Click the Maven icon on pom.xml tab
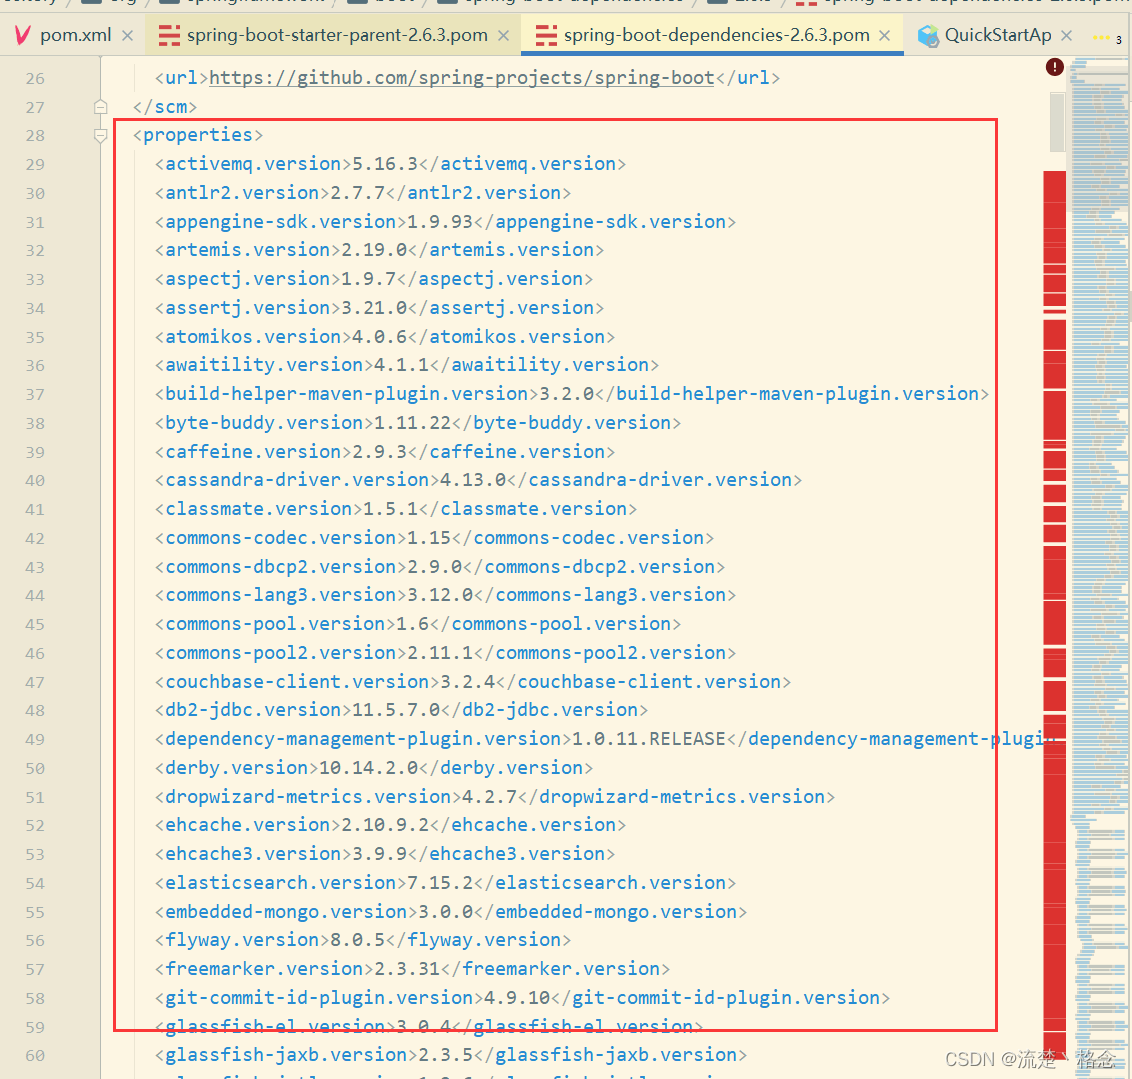1132x1079 pixels. coord(22,35)
